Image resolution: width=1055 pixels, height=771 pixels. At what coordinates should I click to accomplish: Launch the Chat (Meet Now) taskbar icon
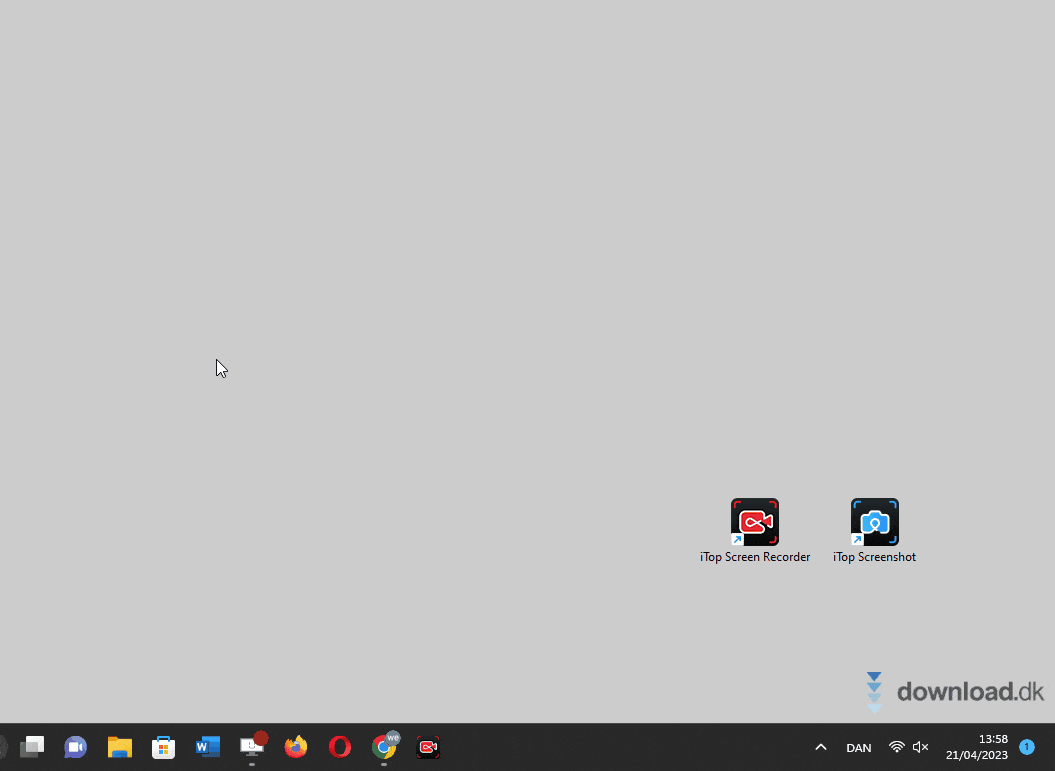75,747
